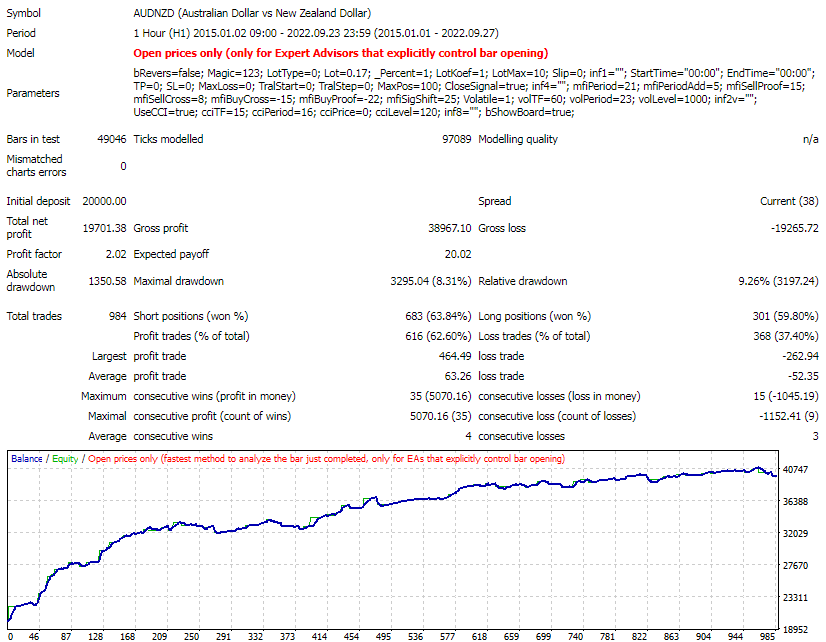Click the chart x-axis label 495
The width and height of the screenshot is (826, 642).
(x=383, y=636)
